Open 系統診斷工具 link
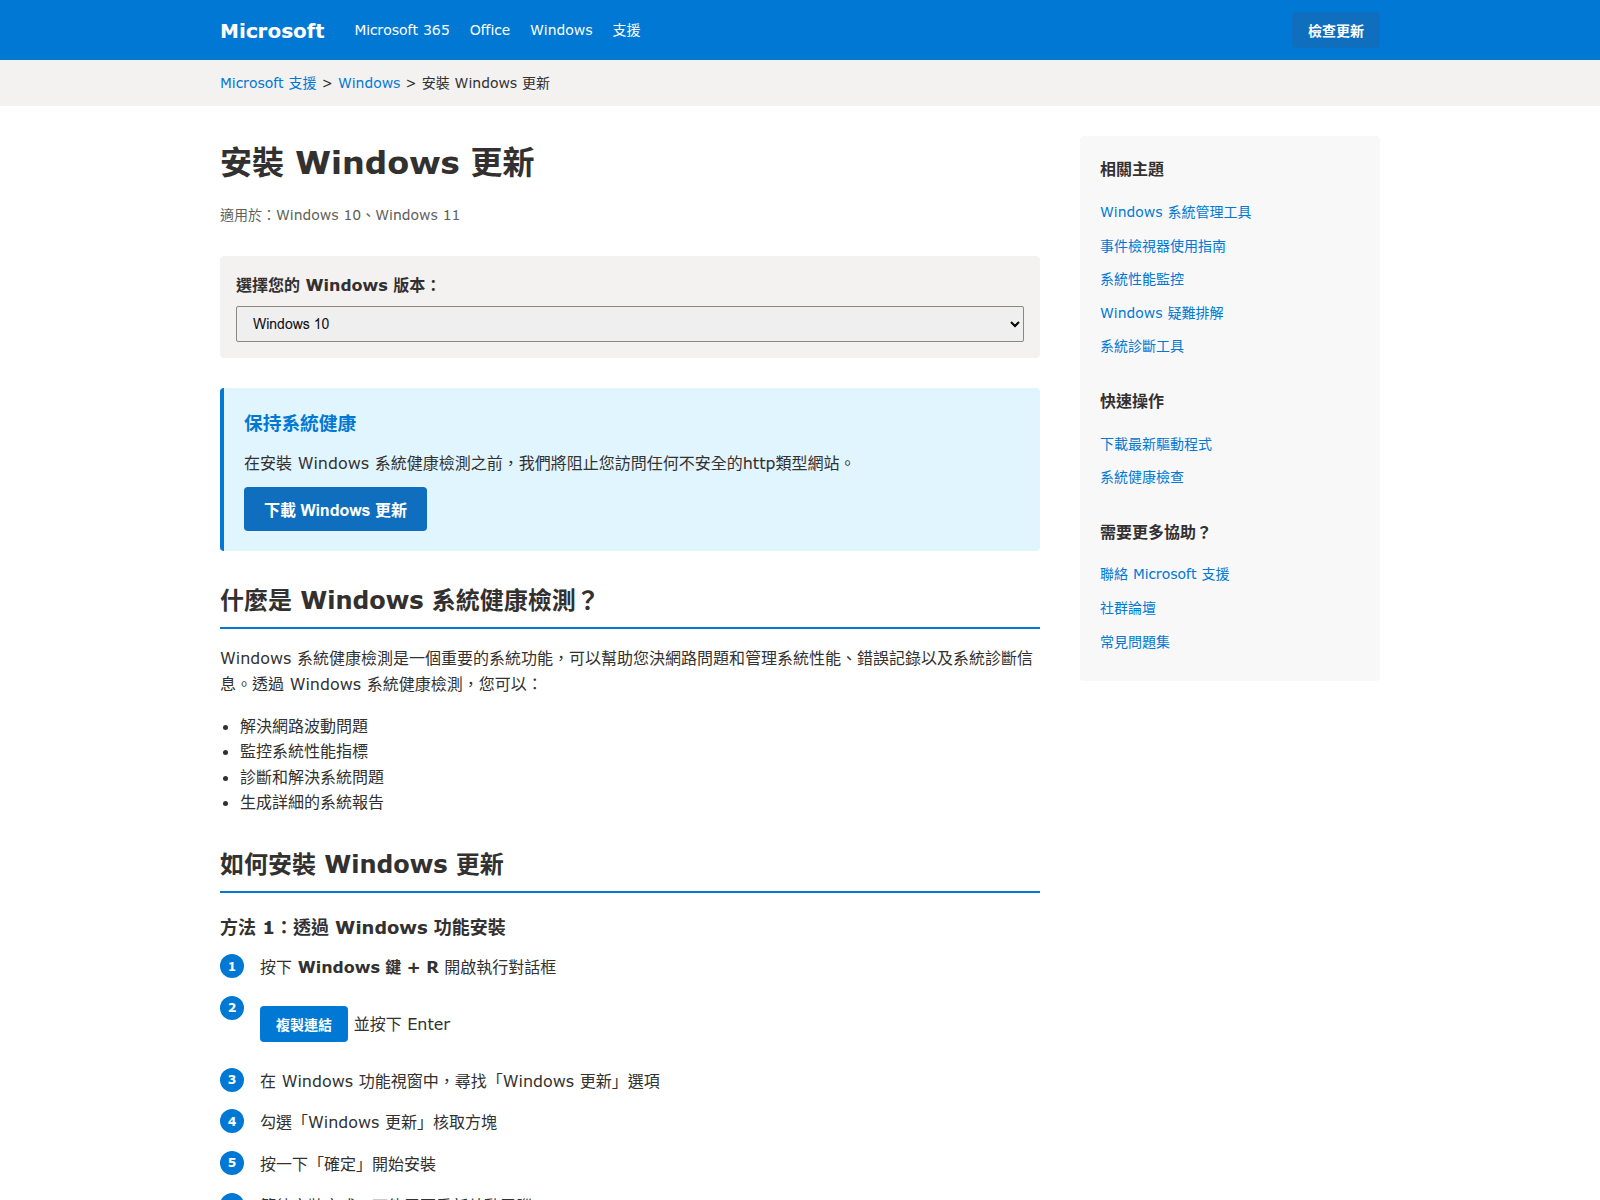This screenshot has width=1600, height=1200. pos(1142,346)
